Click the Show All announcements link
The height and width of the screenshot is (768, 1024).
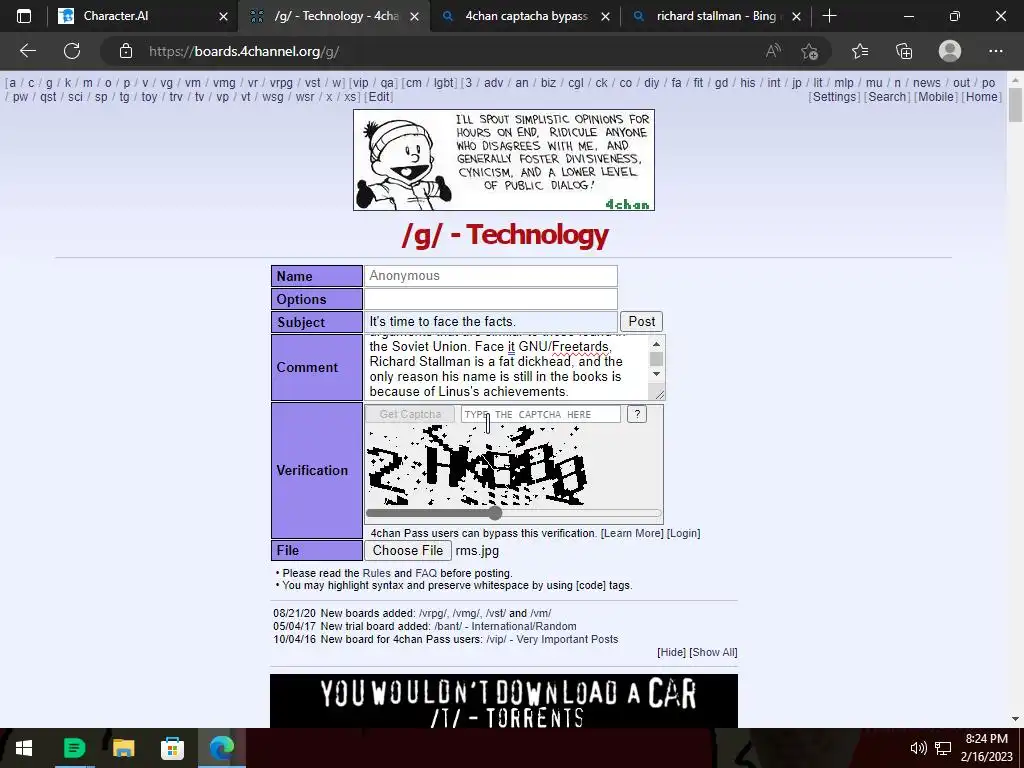(x=713, y=652)
